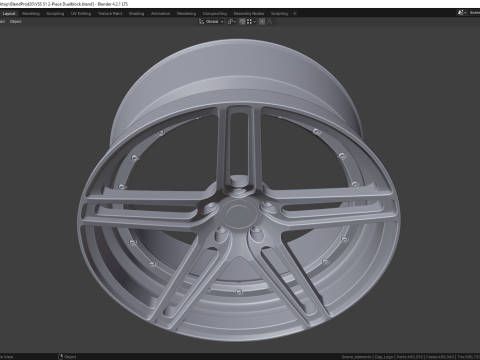Open the Modeling workspace tab
The width and height of the screenshot is (480, 360).
pyautogui.click(x=31, y=14)
